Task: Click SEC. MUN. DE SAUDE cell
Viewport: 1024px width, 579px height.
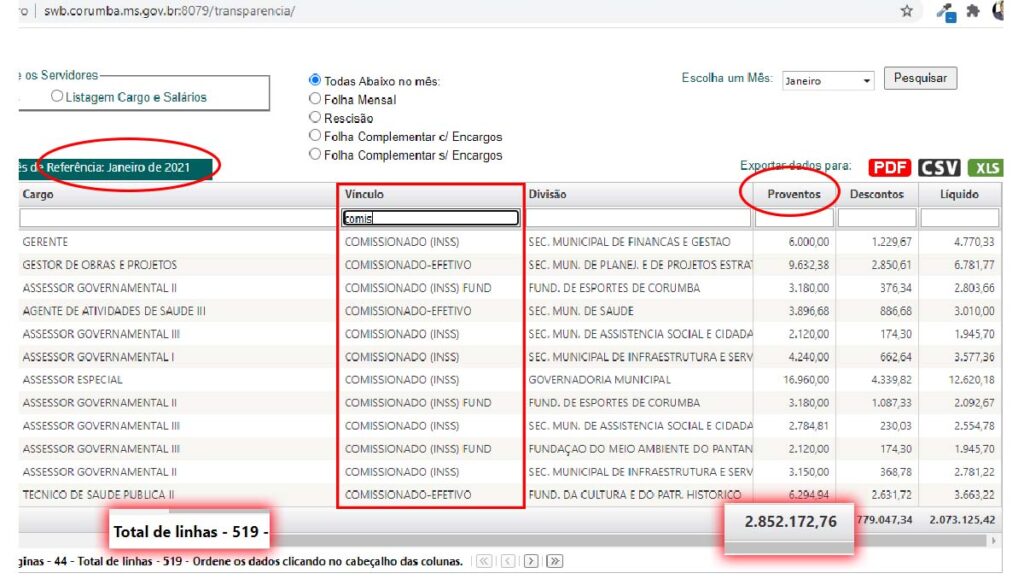Action: tap(581, 311)
